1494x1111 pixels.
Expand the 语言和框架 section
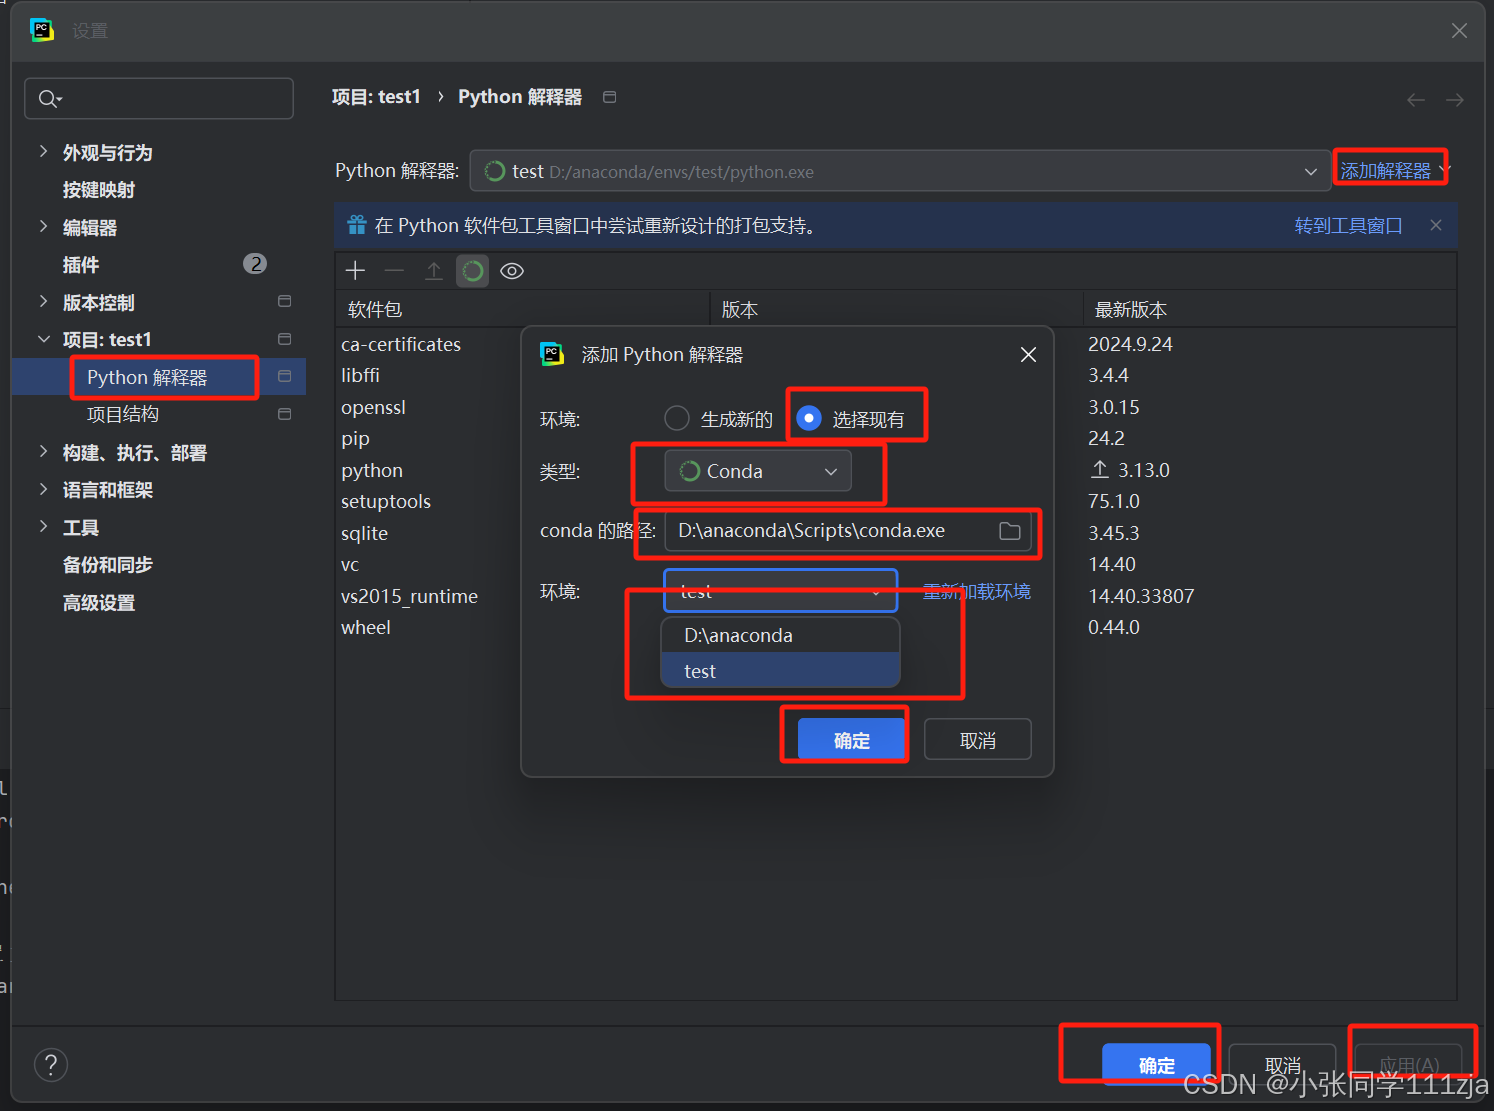[43, 490]
